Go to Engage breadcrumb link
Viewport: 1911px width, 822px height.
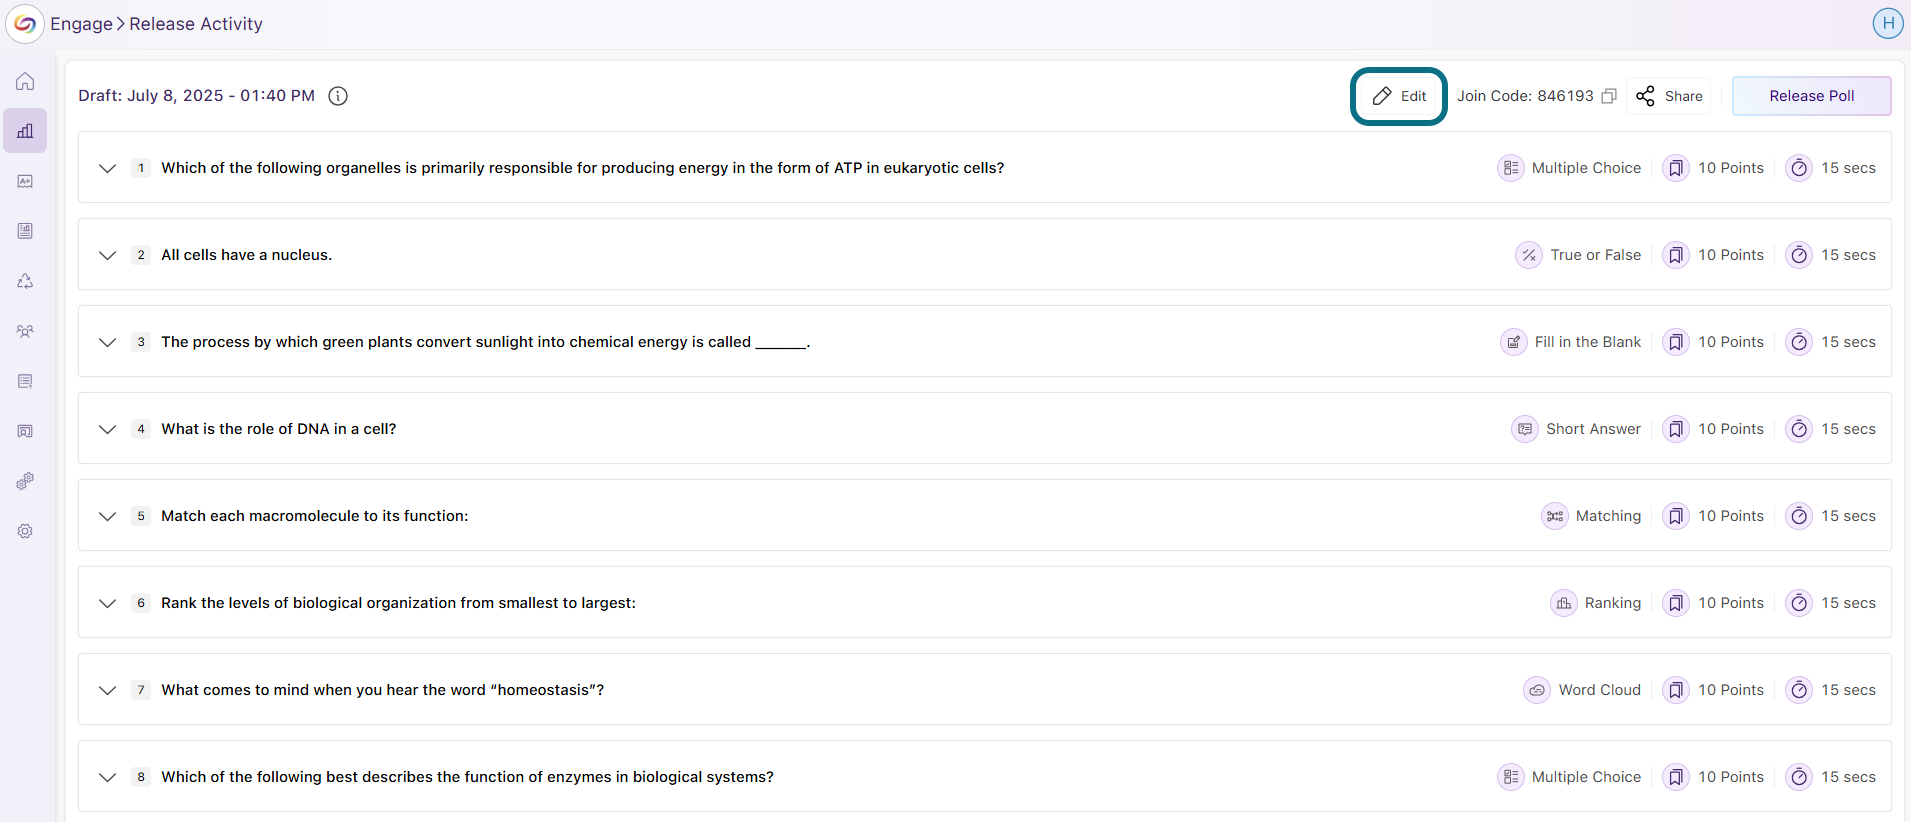[x=81, y=24]
